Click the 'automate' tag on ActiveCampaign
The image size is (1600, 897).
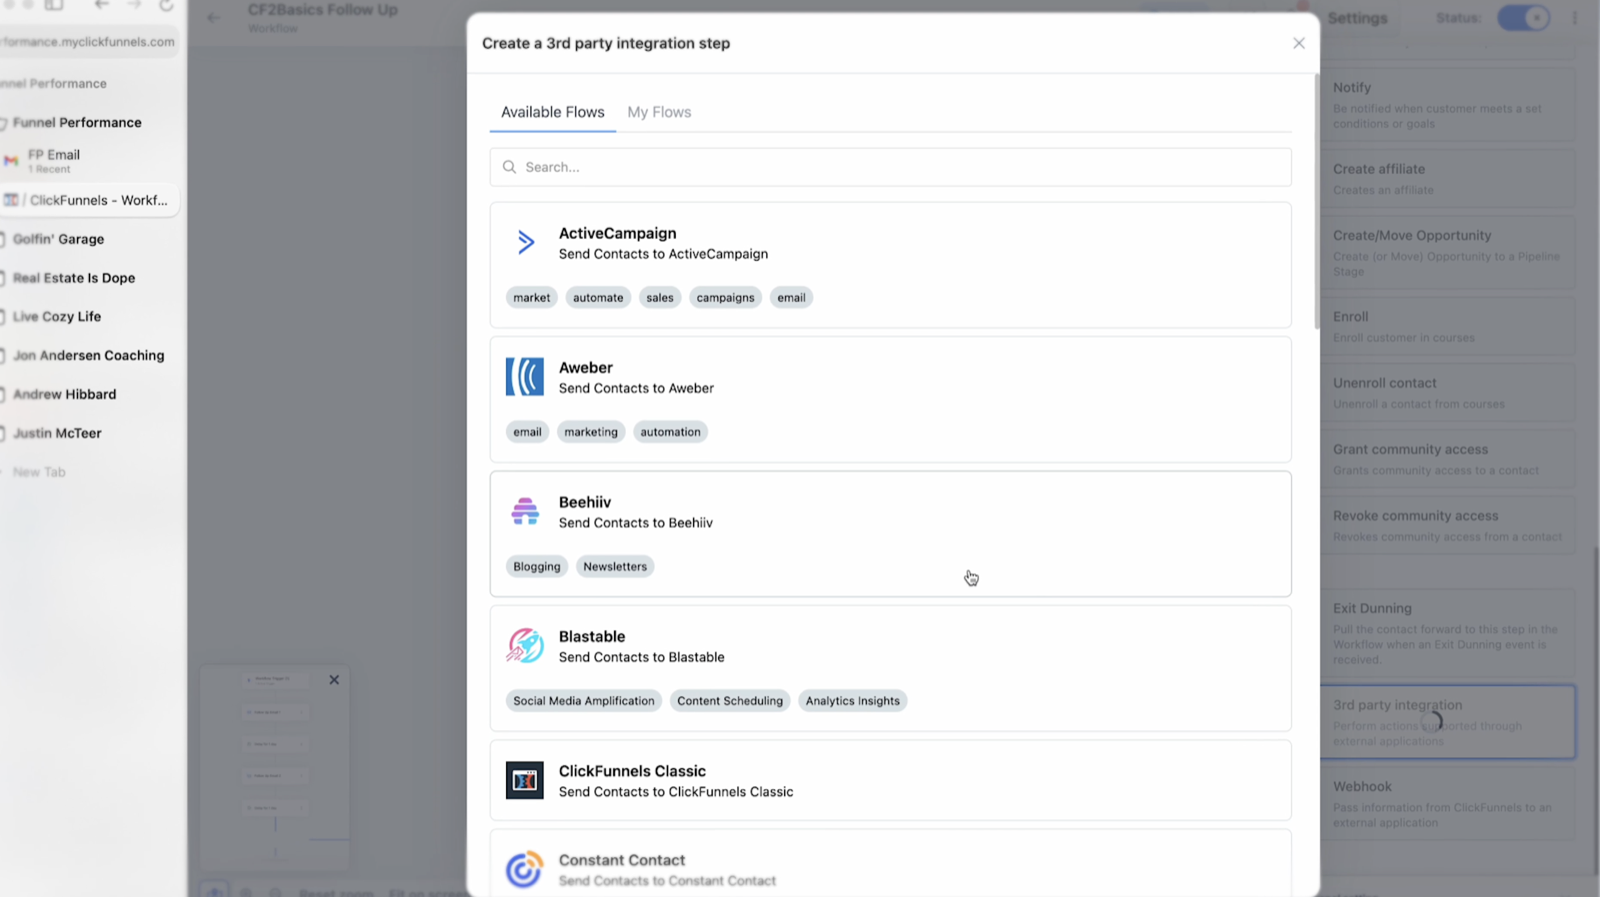point(598,297)
